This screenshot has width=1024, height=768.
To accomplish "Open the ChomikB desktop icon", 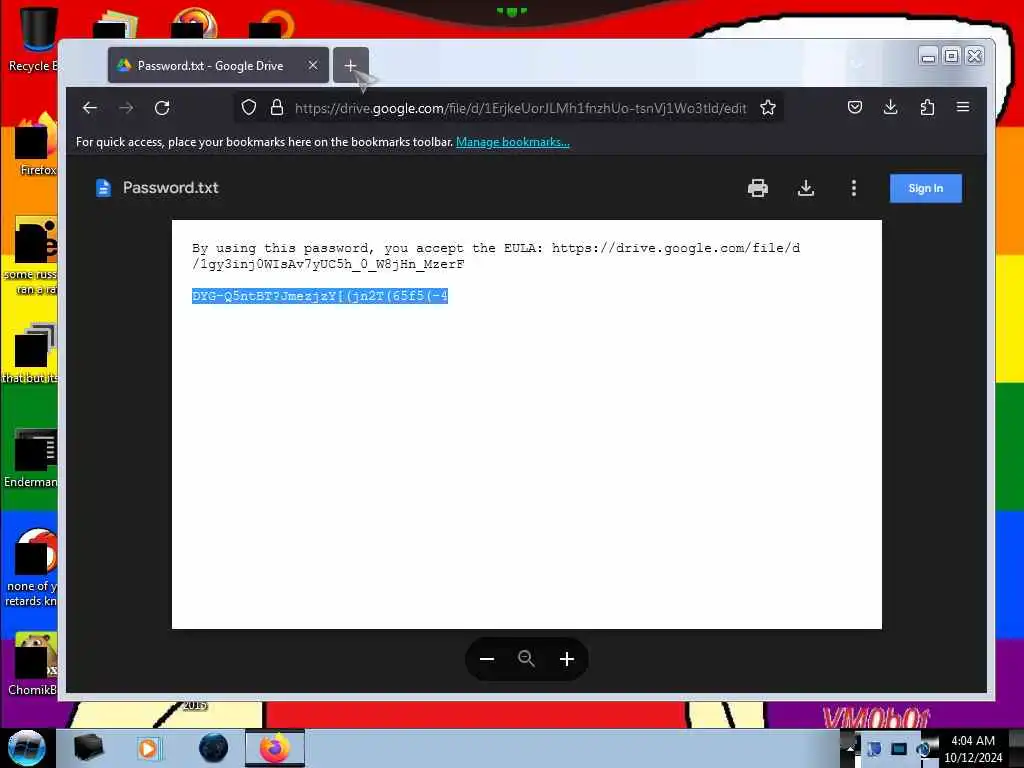I will [33, 664].
